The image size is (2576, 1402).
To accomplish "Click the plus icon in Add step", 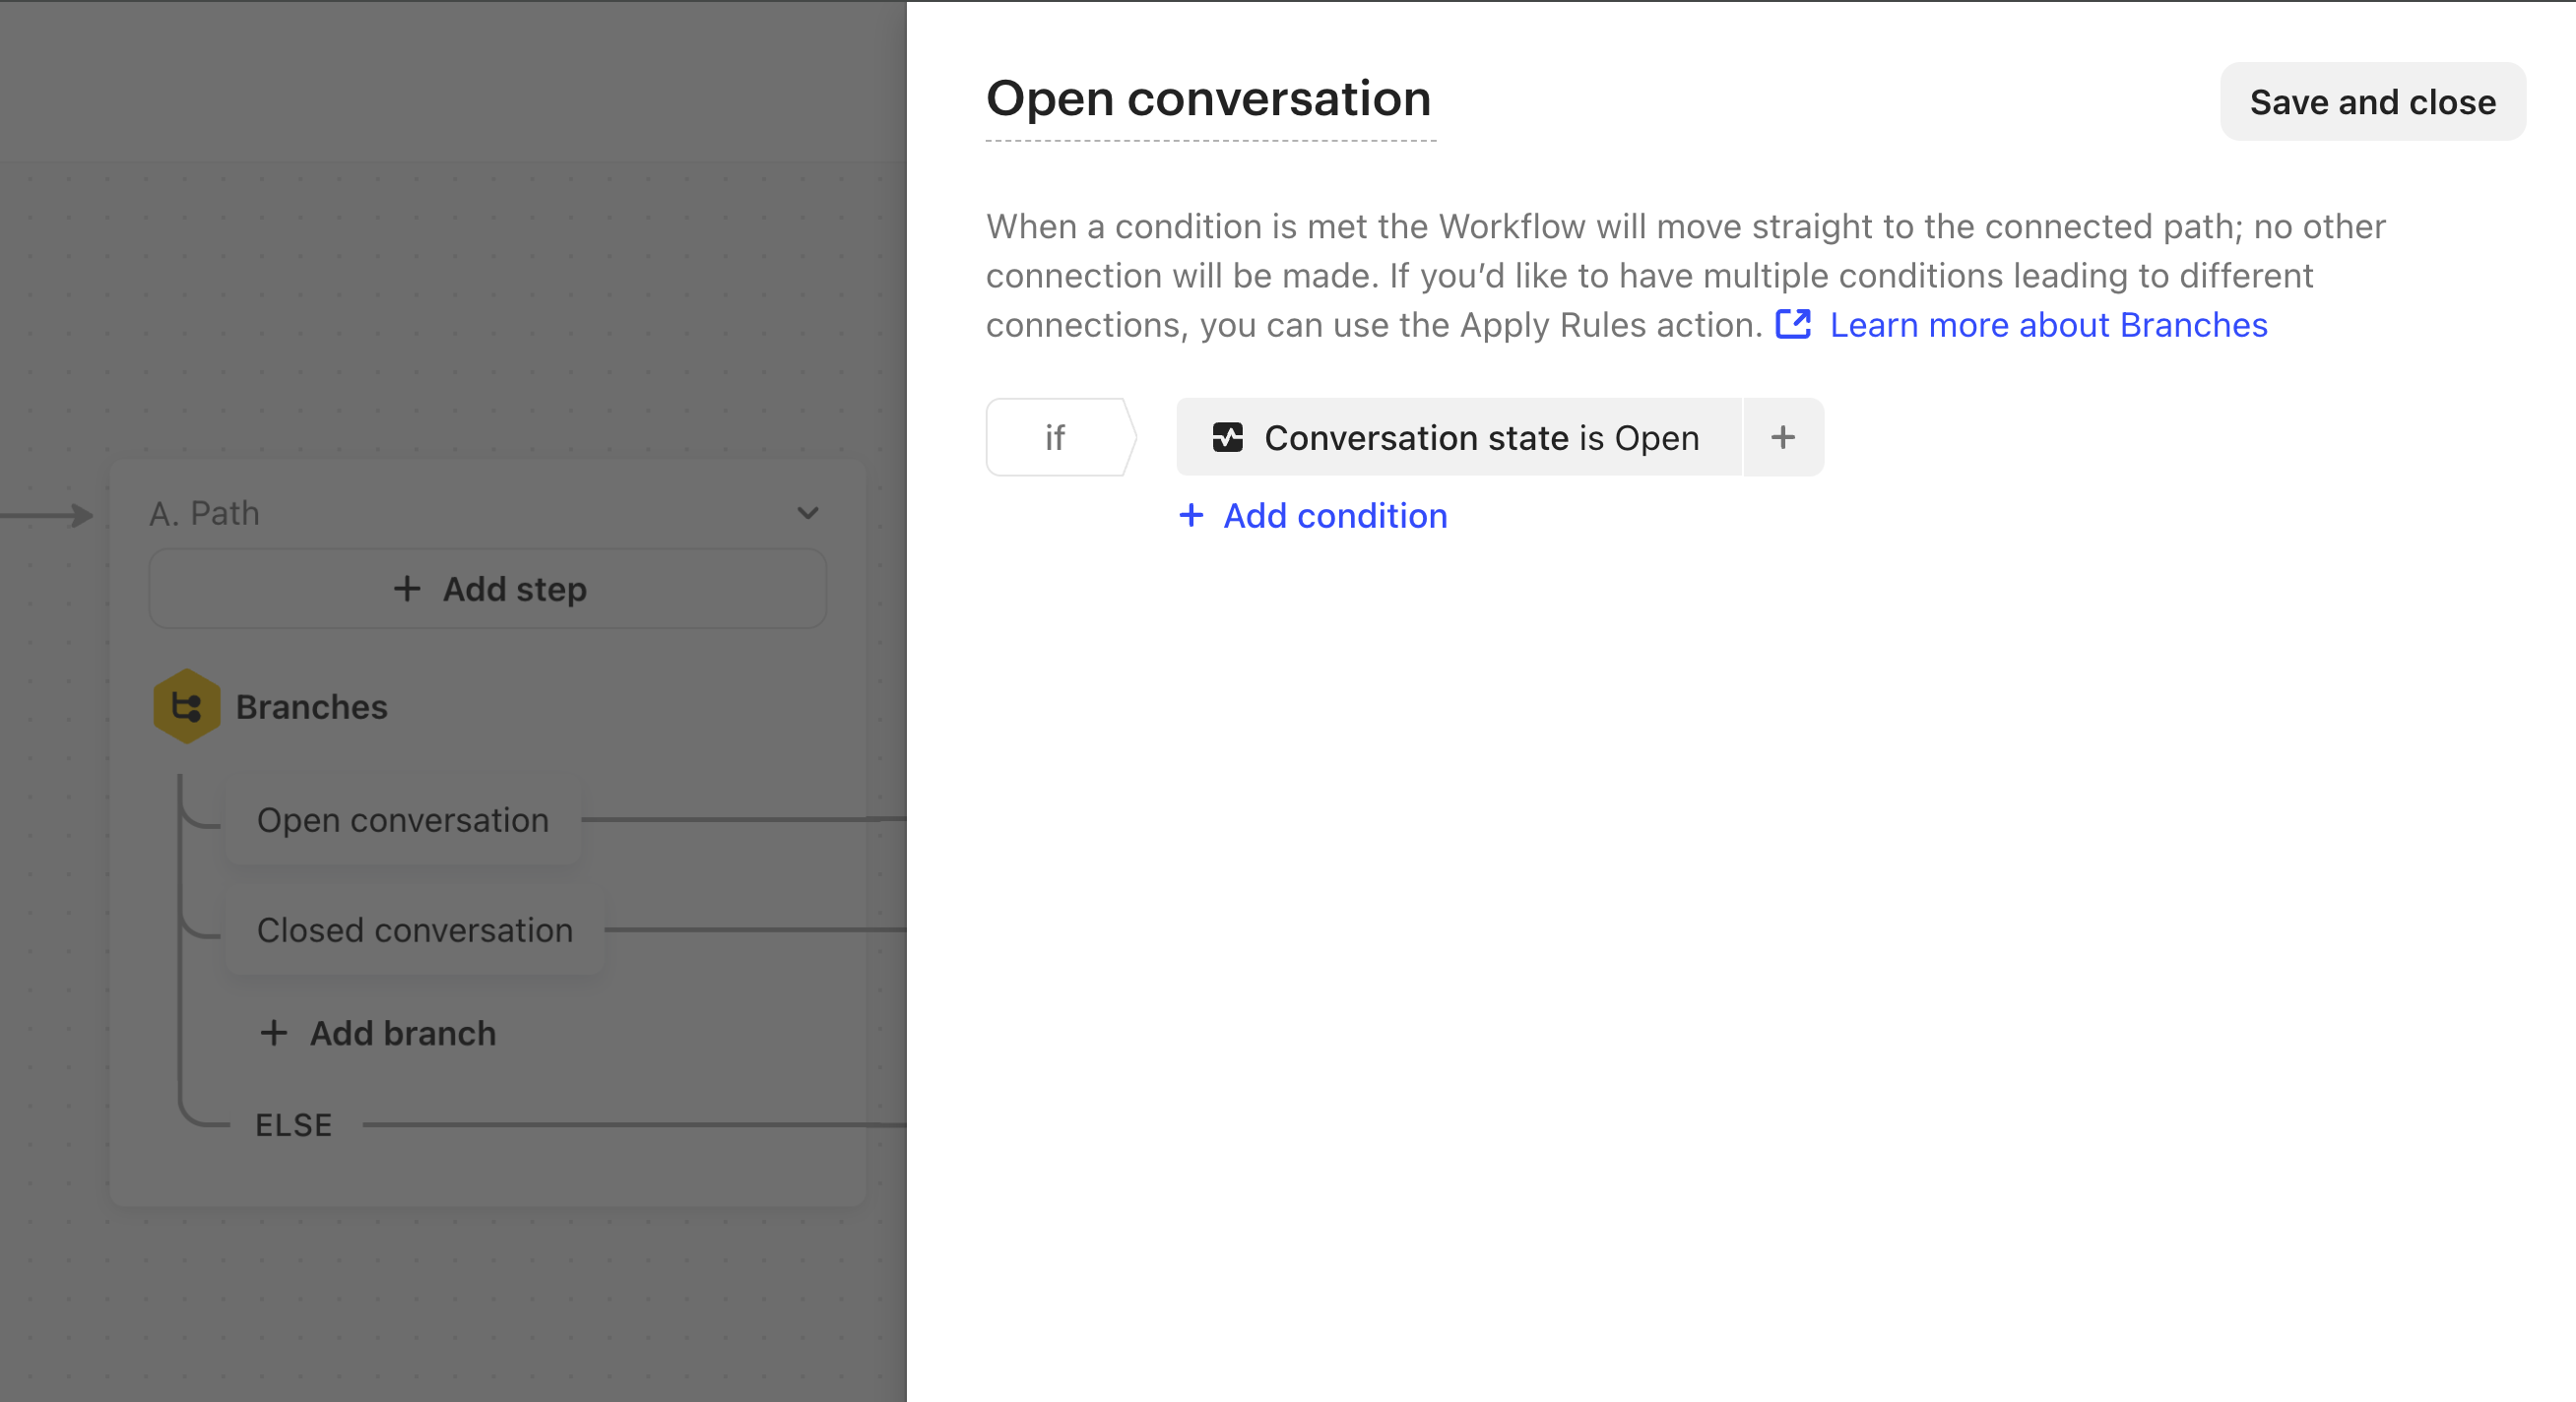I will [406, 588].
